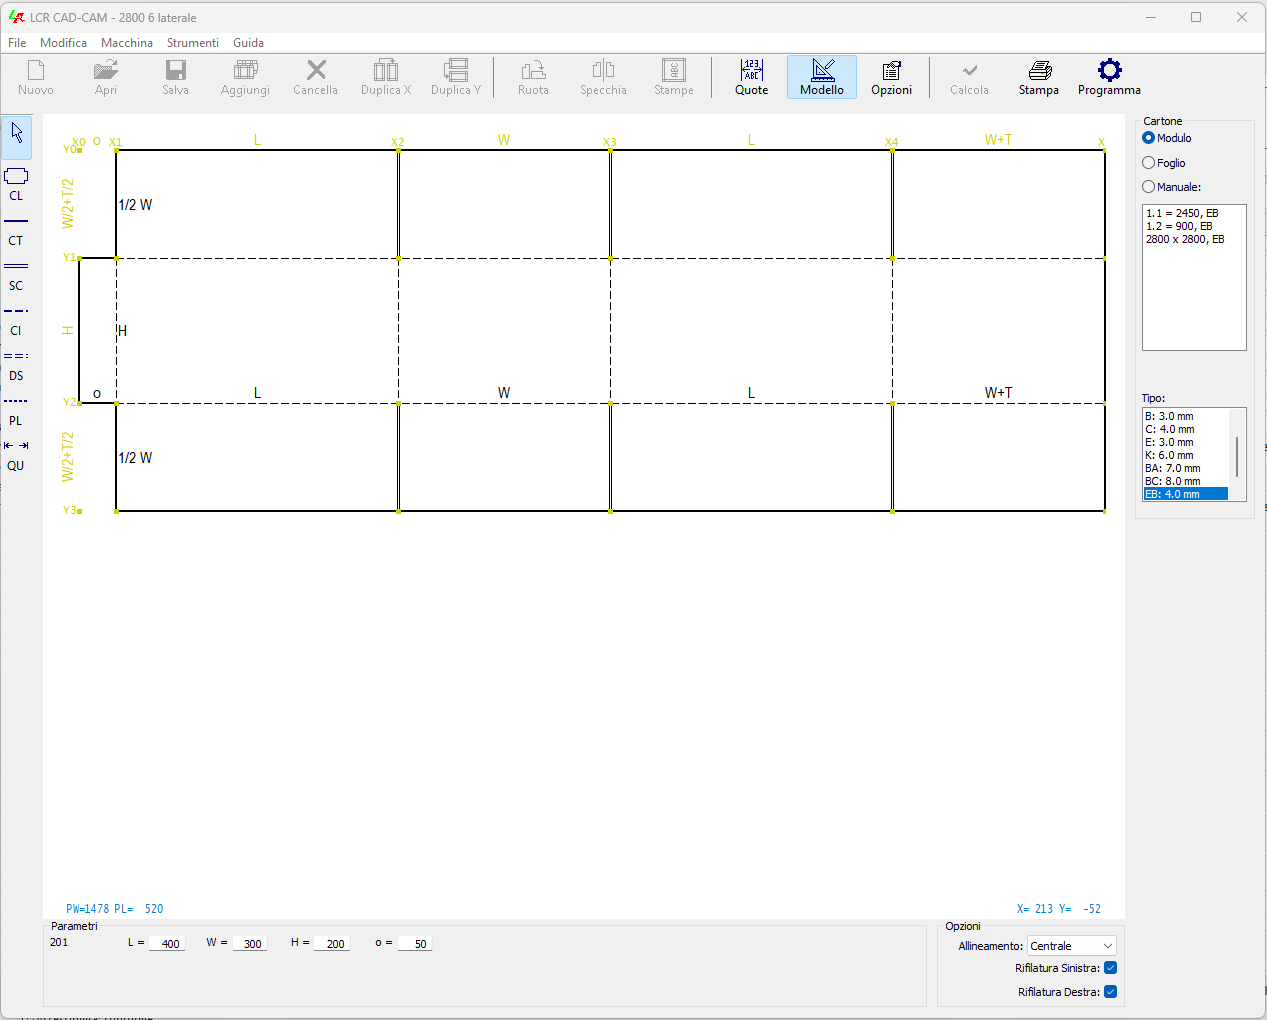Screen dimensions: 1267x1020
Task: Select type 'K: 6.0 mm'
Action: pos(1186,455)
